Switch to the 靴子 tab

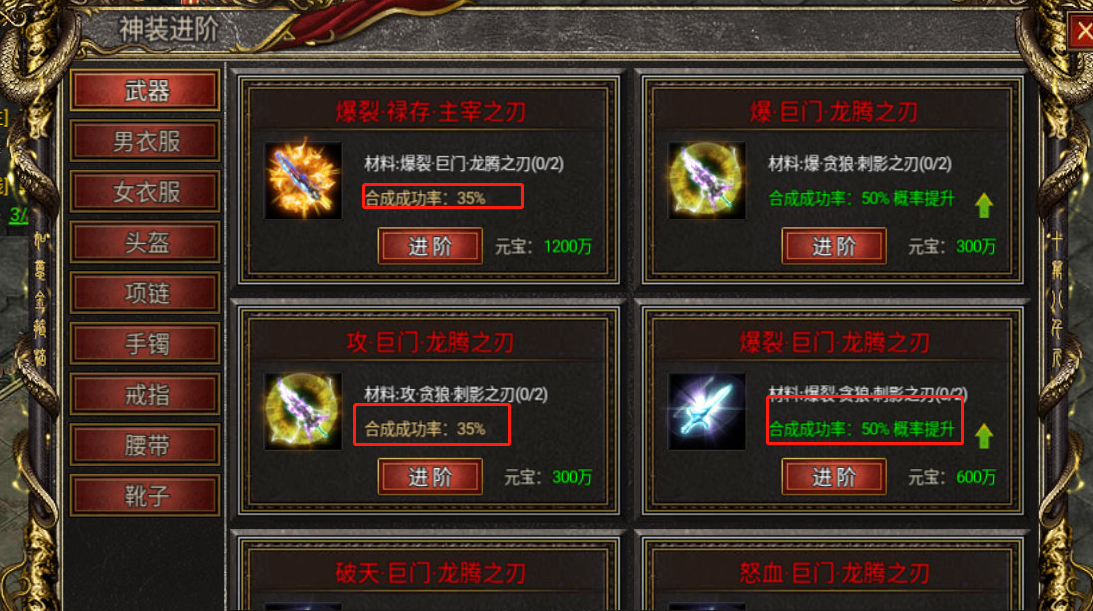(146, 496)
